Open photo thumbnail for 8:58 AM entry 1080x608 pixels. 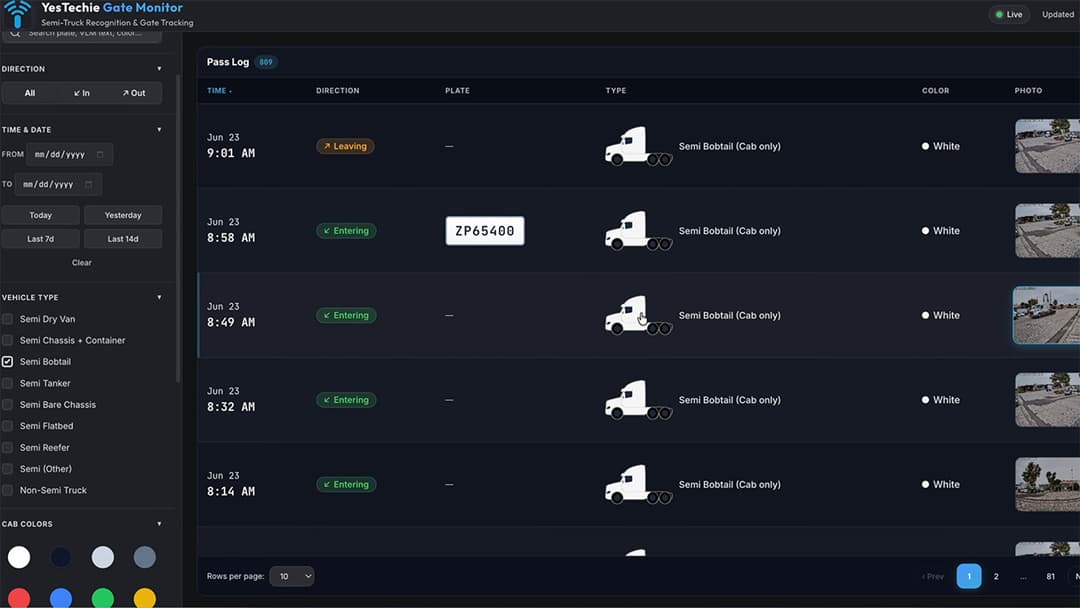tap(1047, 231)
